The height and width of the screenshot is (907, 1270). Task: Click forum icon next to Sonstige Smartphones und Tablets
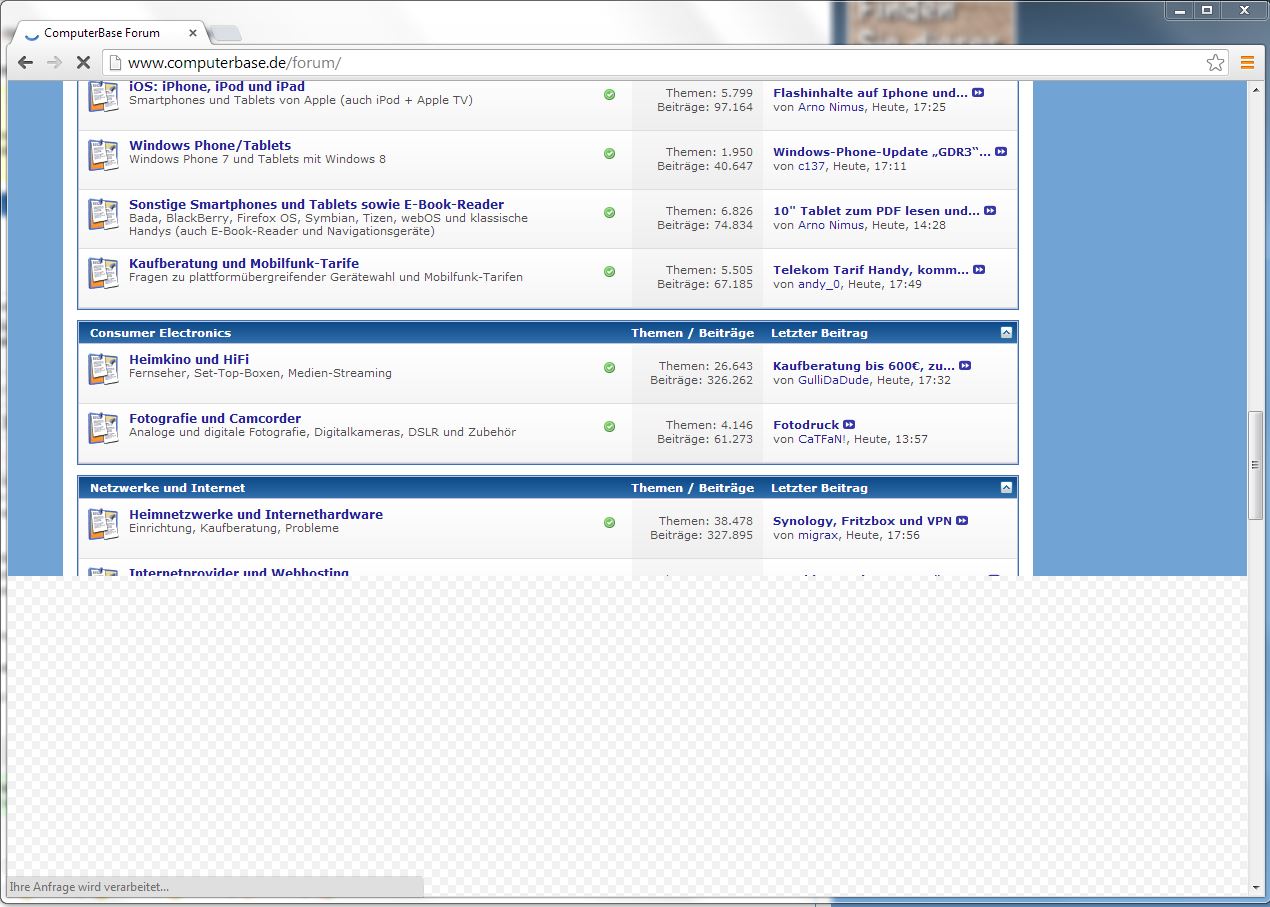click(103, 214)
